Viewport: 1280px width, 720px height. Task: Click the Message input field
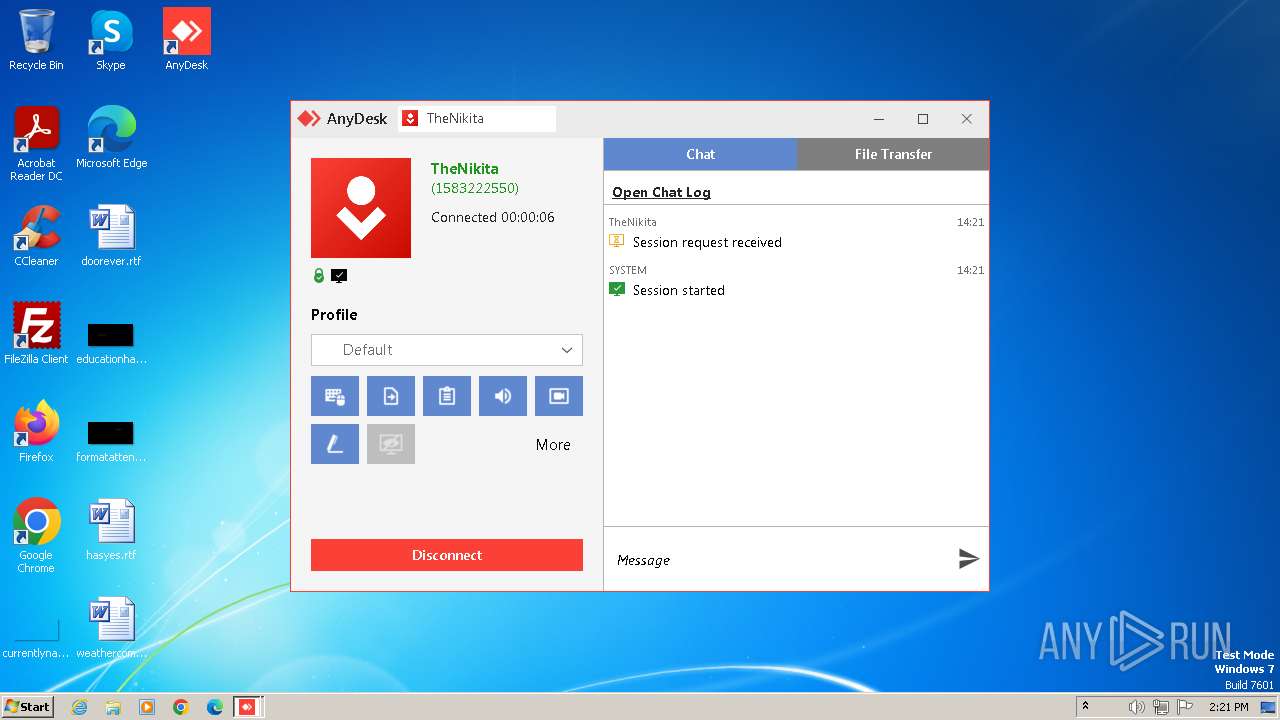click(x=780, y=560)
